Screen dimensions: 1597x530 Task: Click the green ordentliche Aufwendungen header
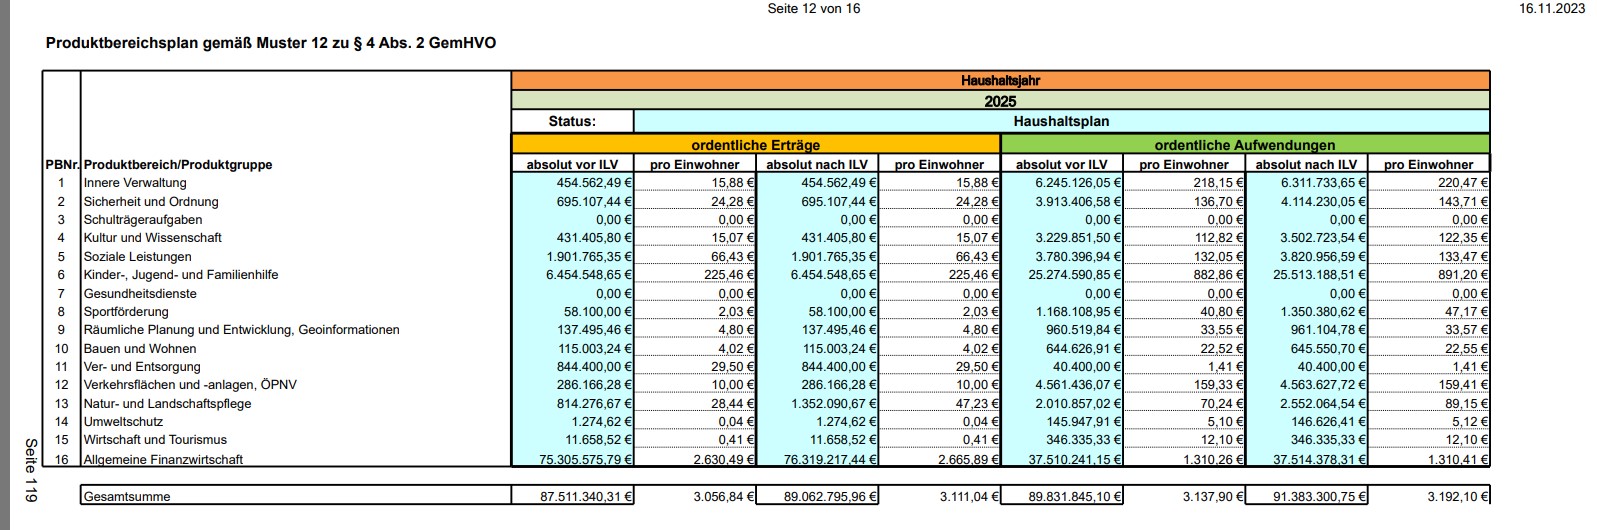click(x=1245, y=145)
